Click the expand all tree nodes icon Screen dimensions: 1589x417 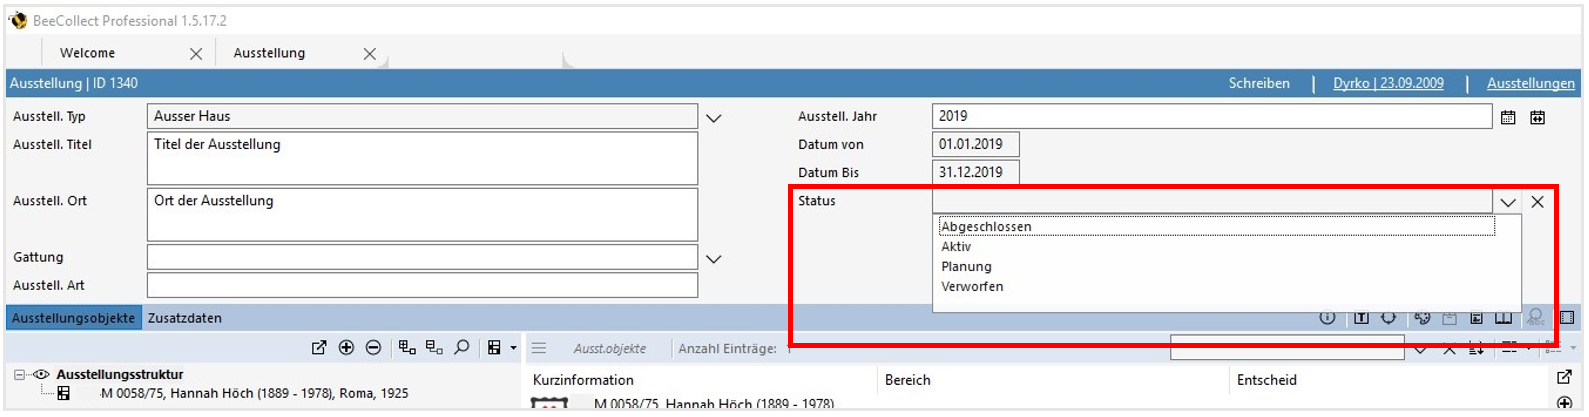pos(407,348)
